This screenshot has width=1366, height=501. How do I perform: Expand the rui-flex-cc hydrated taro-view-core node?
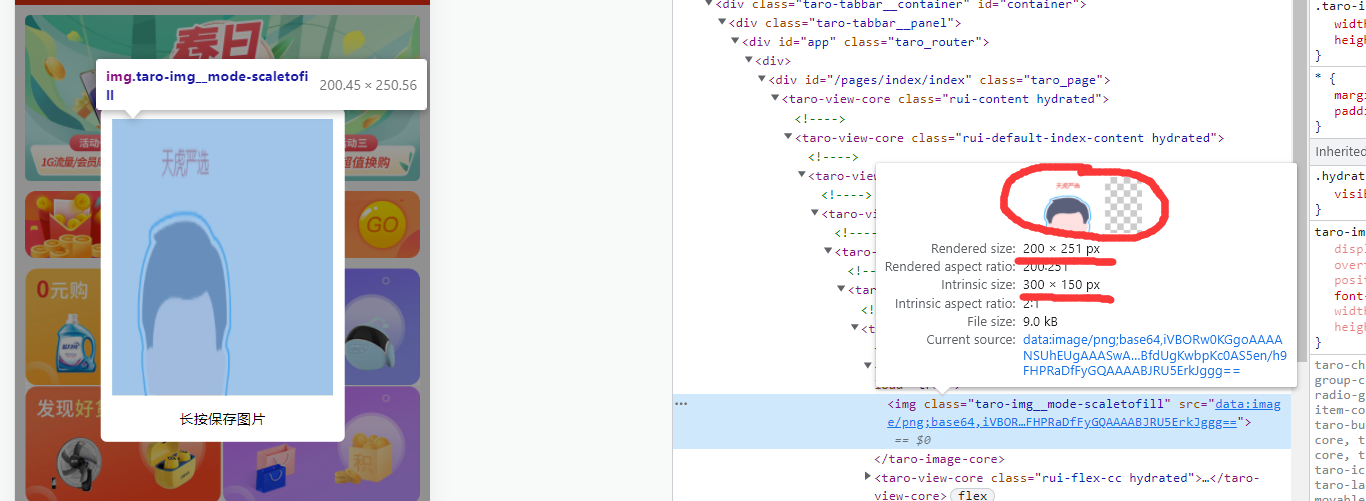868,477
